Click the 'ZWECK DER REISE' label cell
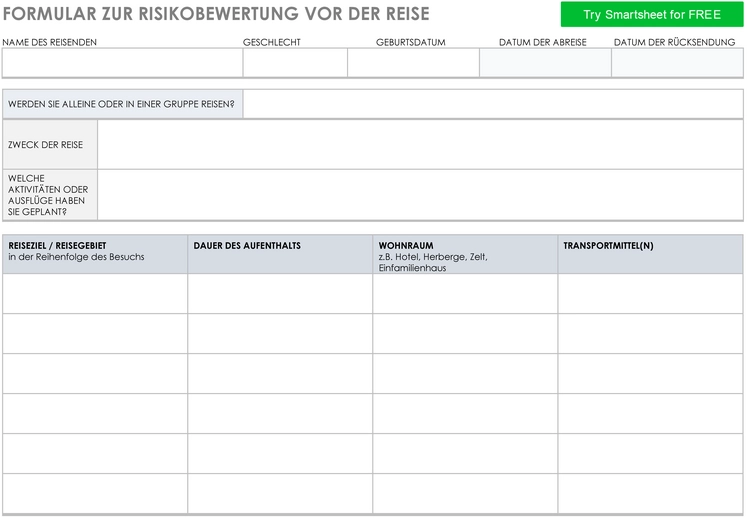Image resolution: width=747 pixels, height=518 pixels. point(50,144)
